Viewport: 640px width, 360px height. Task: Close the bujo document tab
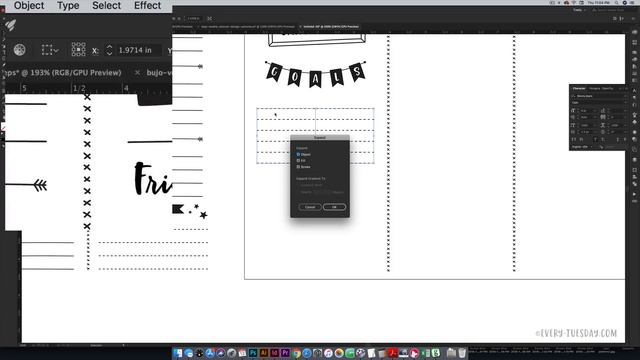pyautogui.click(x=138, y=73)
